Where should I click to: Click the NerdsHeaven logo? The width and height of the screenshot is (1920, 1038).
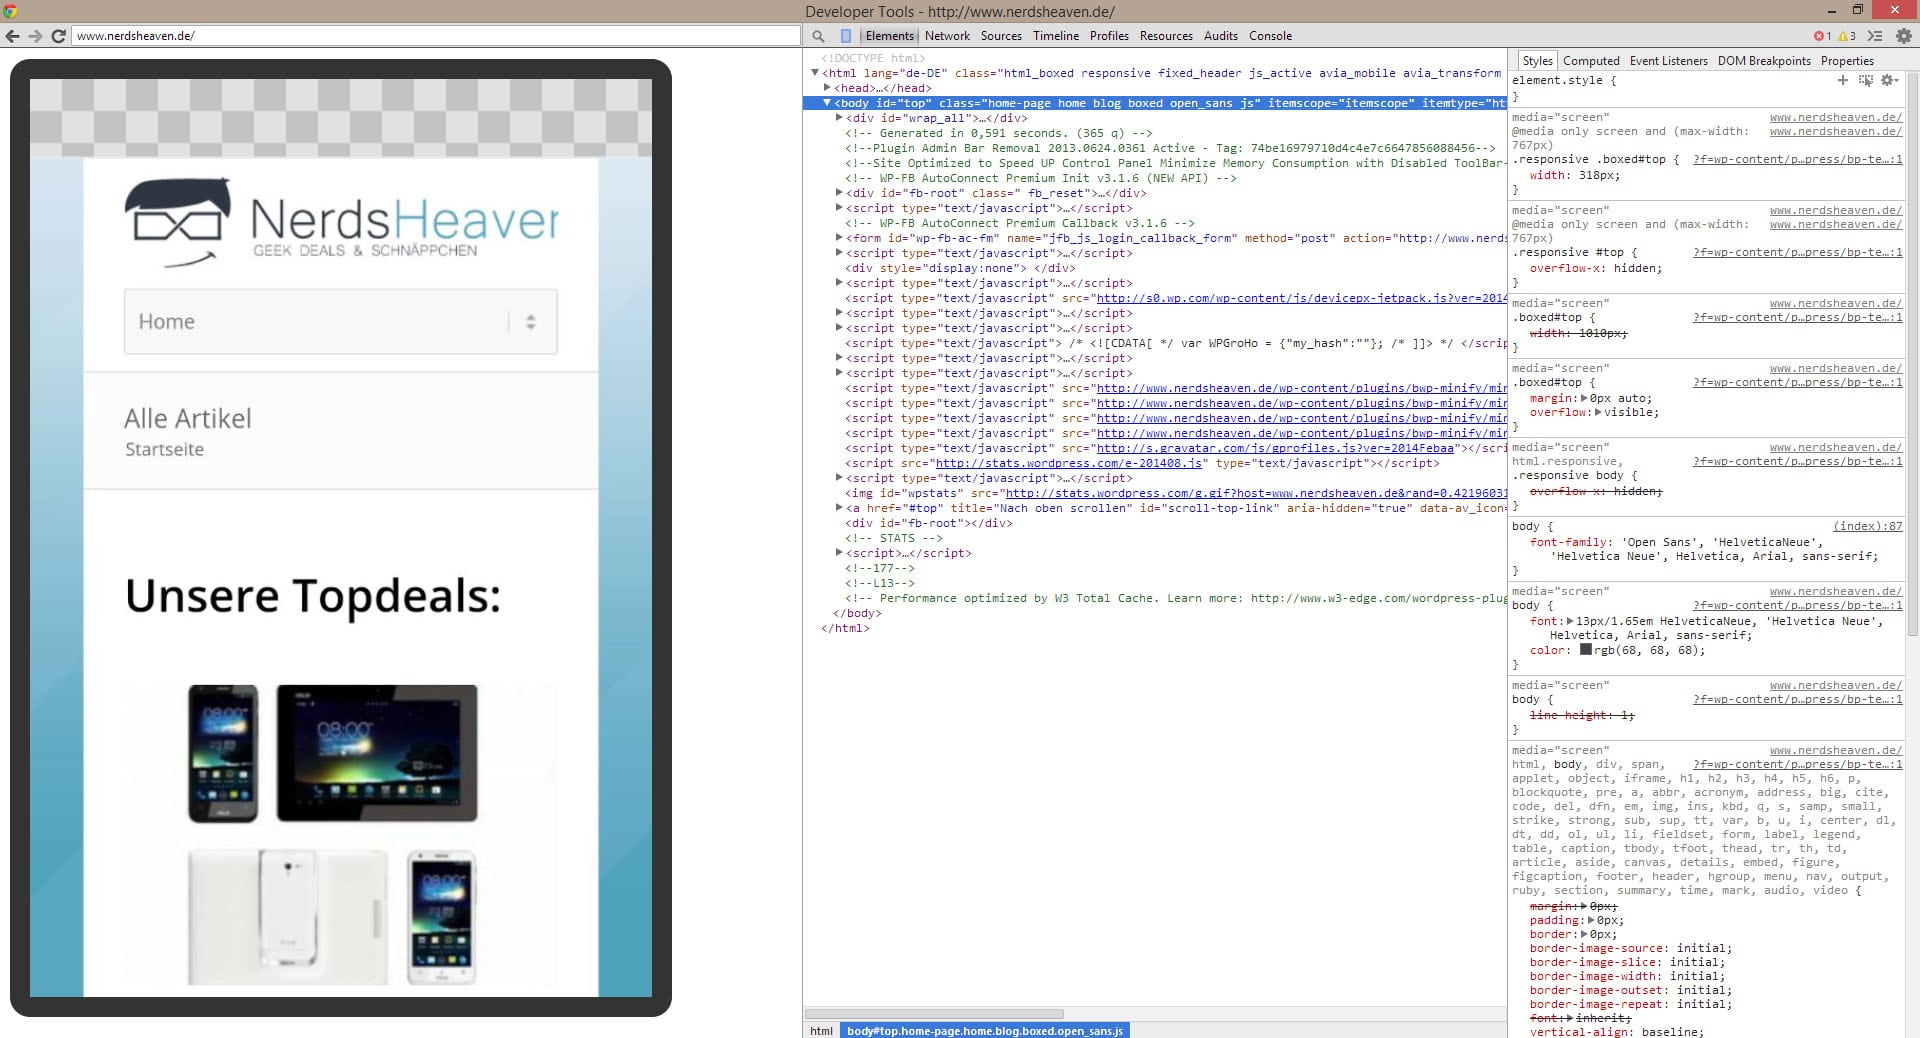[342, 223]
